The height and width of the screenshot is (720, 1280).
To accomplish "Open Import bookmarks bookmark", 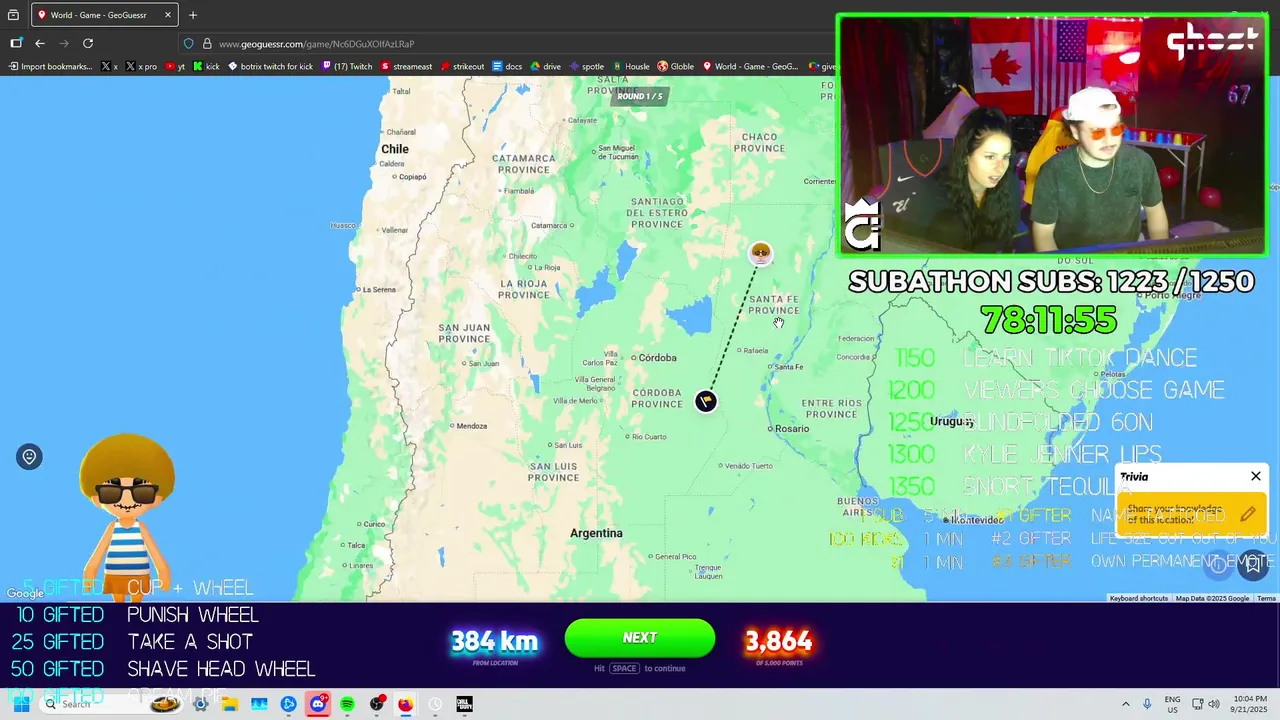I will click(50, 67).
